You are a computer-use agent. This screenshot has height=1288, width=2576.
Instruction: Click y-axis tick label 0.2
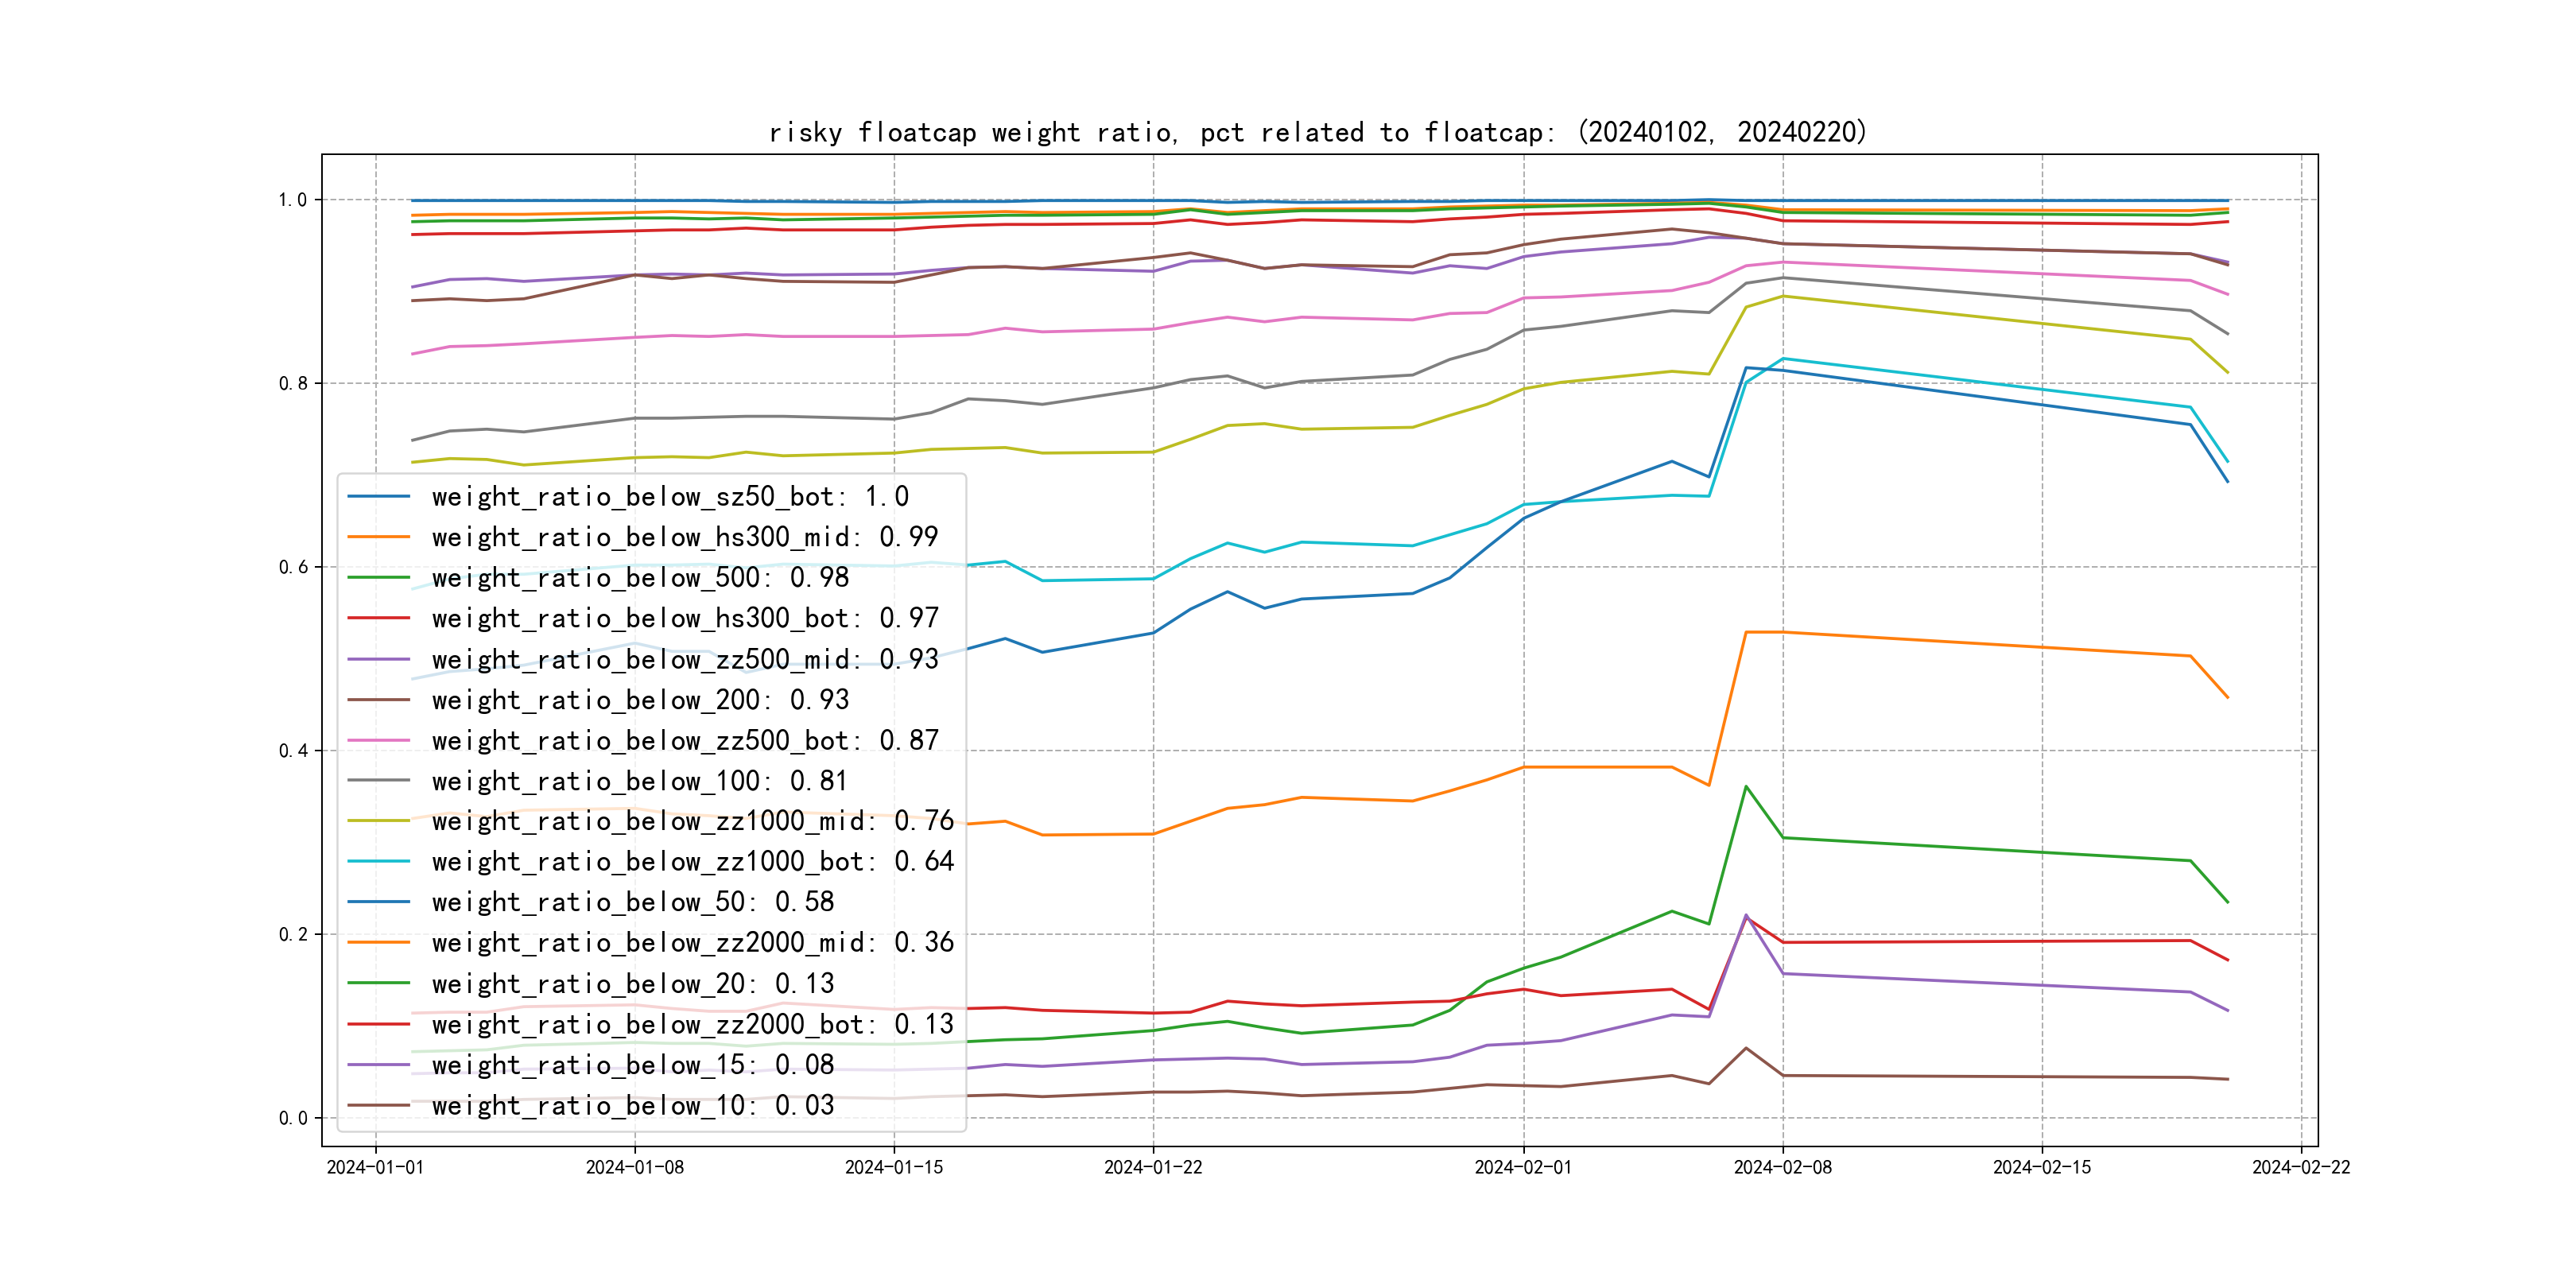pyautogui.click(x=292, y=935)
